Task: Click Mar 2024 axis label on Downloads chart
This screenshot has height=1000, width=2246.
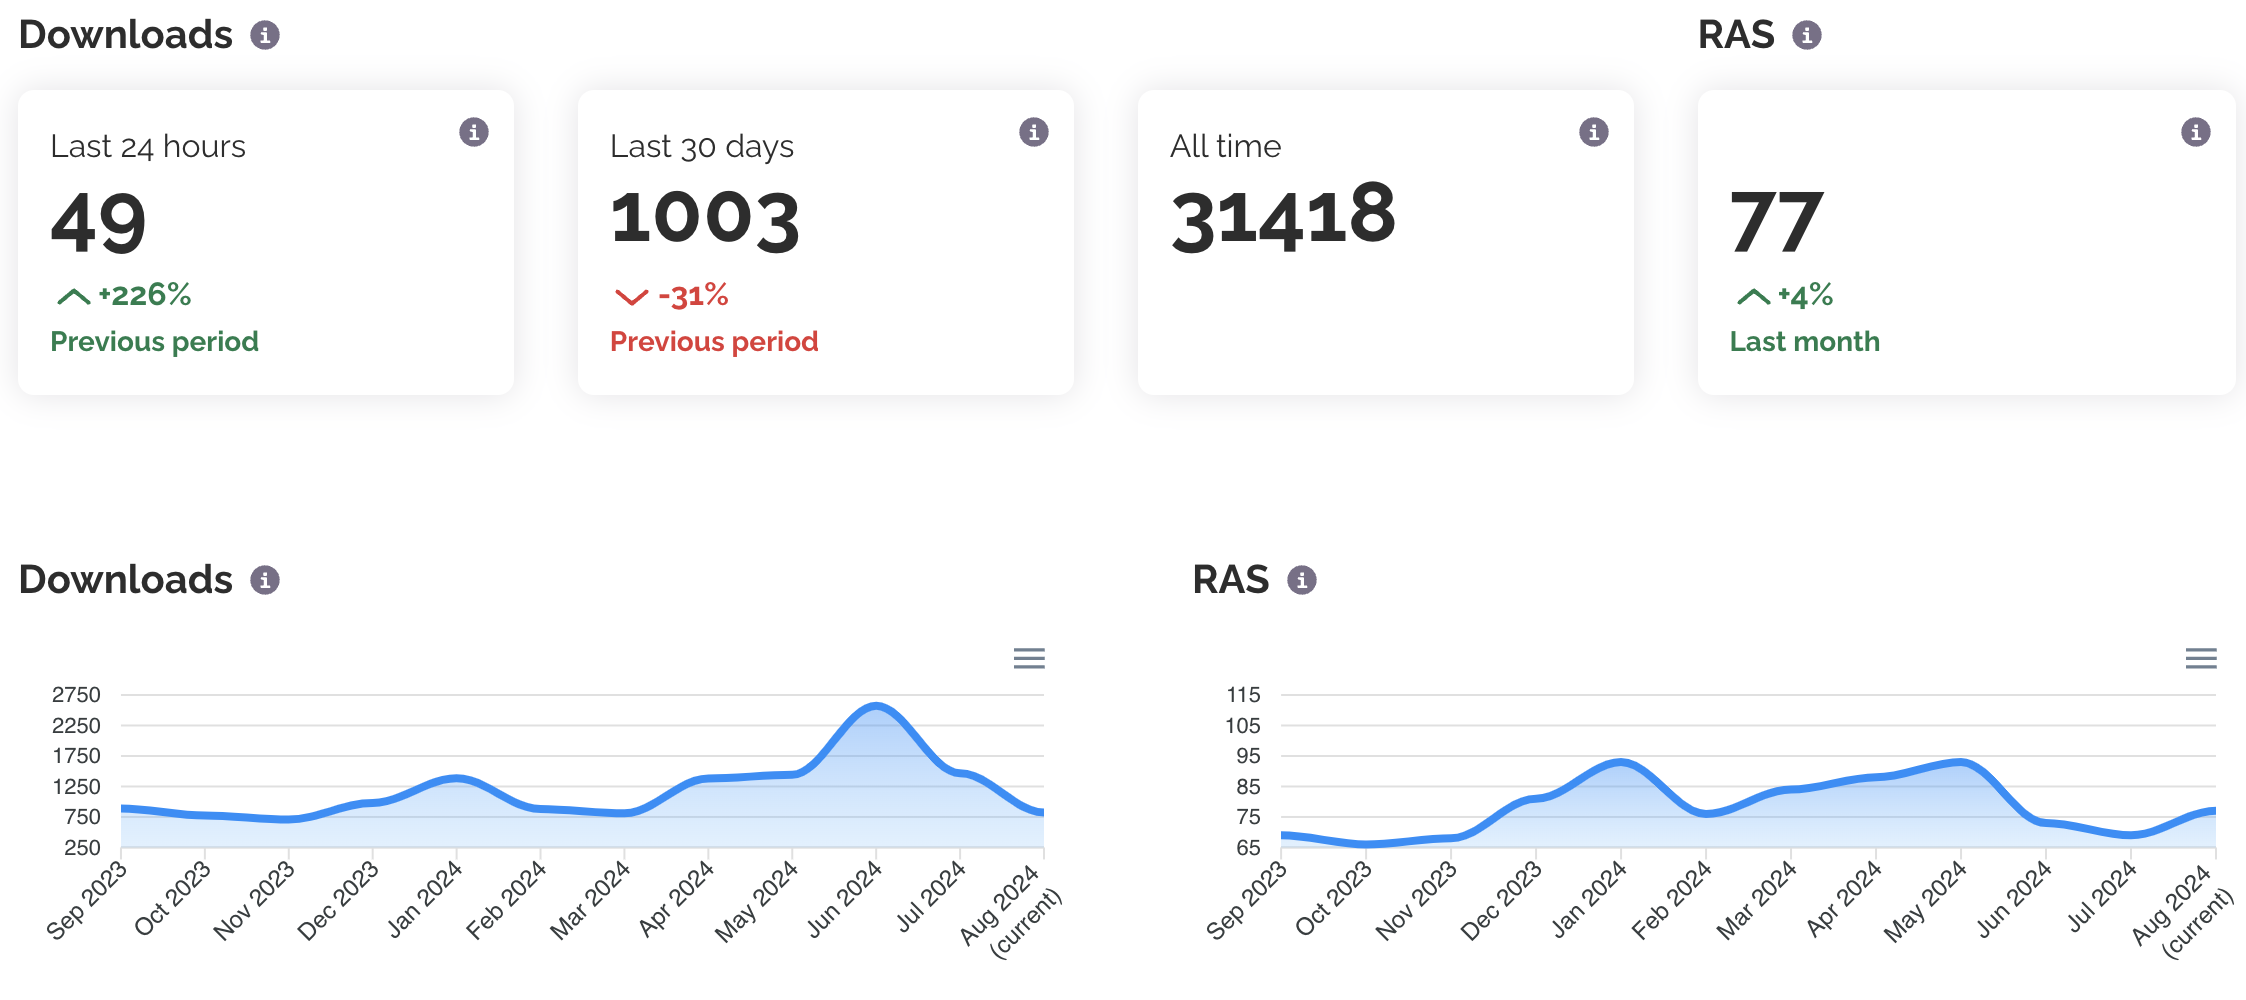Action: tap(590, 901)
